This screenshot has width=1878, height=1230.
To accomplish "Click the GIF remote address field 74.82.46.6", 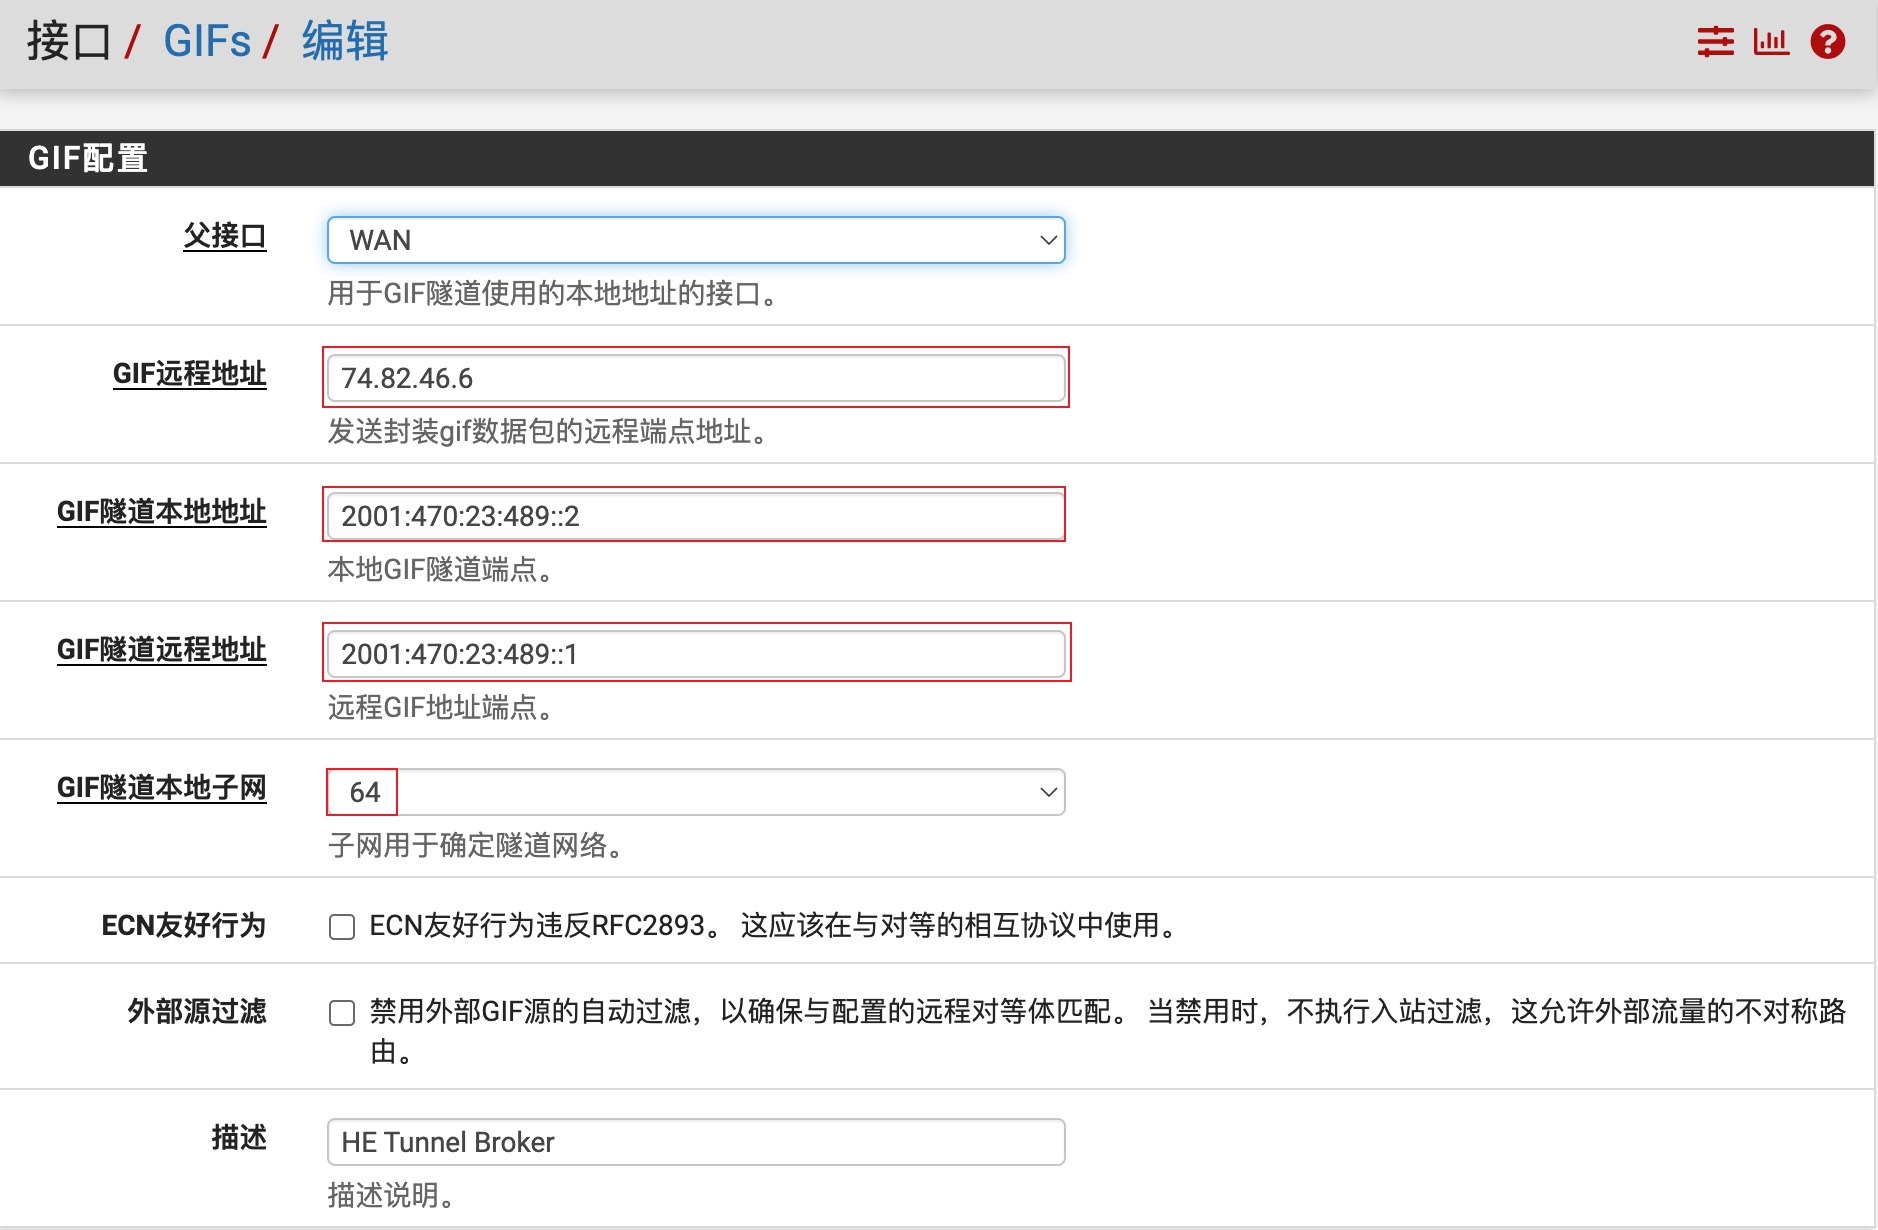I will pyautogui.click(x=696, y=378).
